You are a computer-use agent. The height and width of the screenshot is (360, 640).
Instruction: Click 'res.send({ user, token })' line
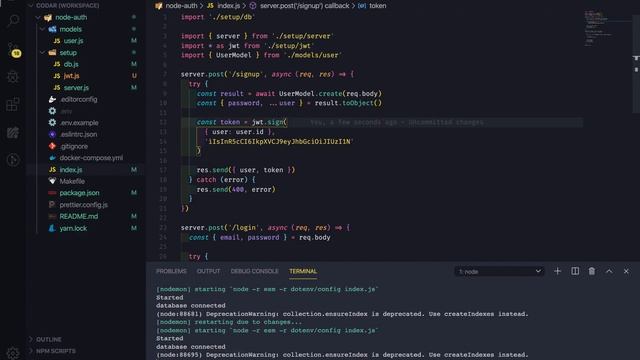[246, 170]
